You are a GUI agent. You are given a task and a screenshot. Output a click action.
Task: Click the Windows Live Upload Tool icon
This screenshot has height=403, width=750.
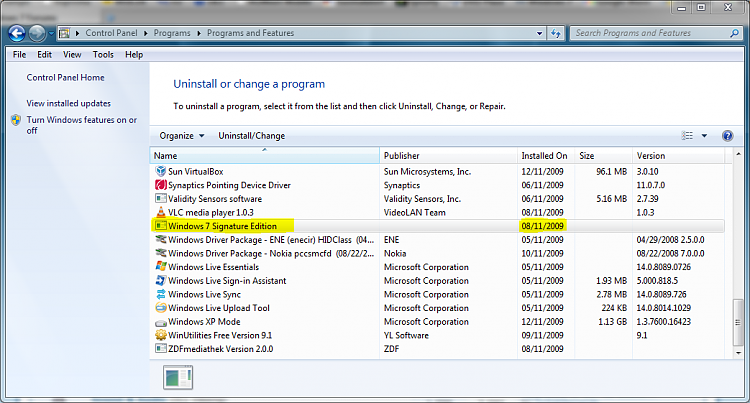click(x=161, y=308)
